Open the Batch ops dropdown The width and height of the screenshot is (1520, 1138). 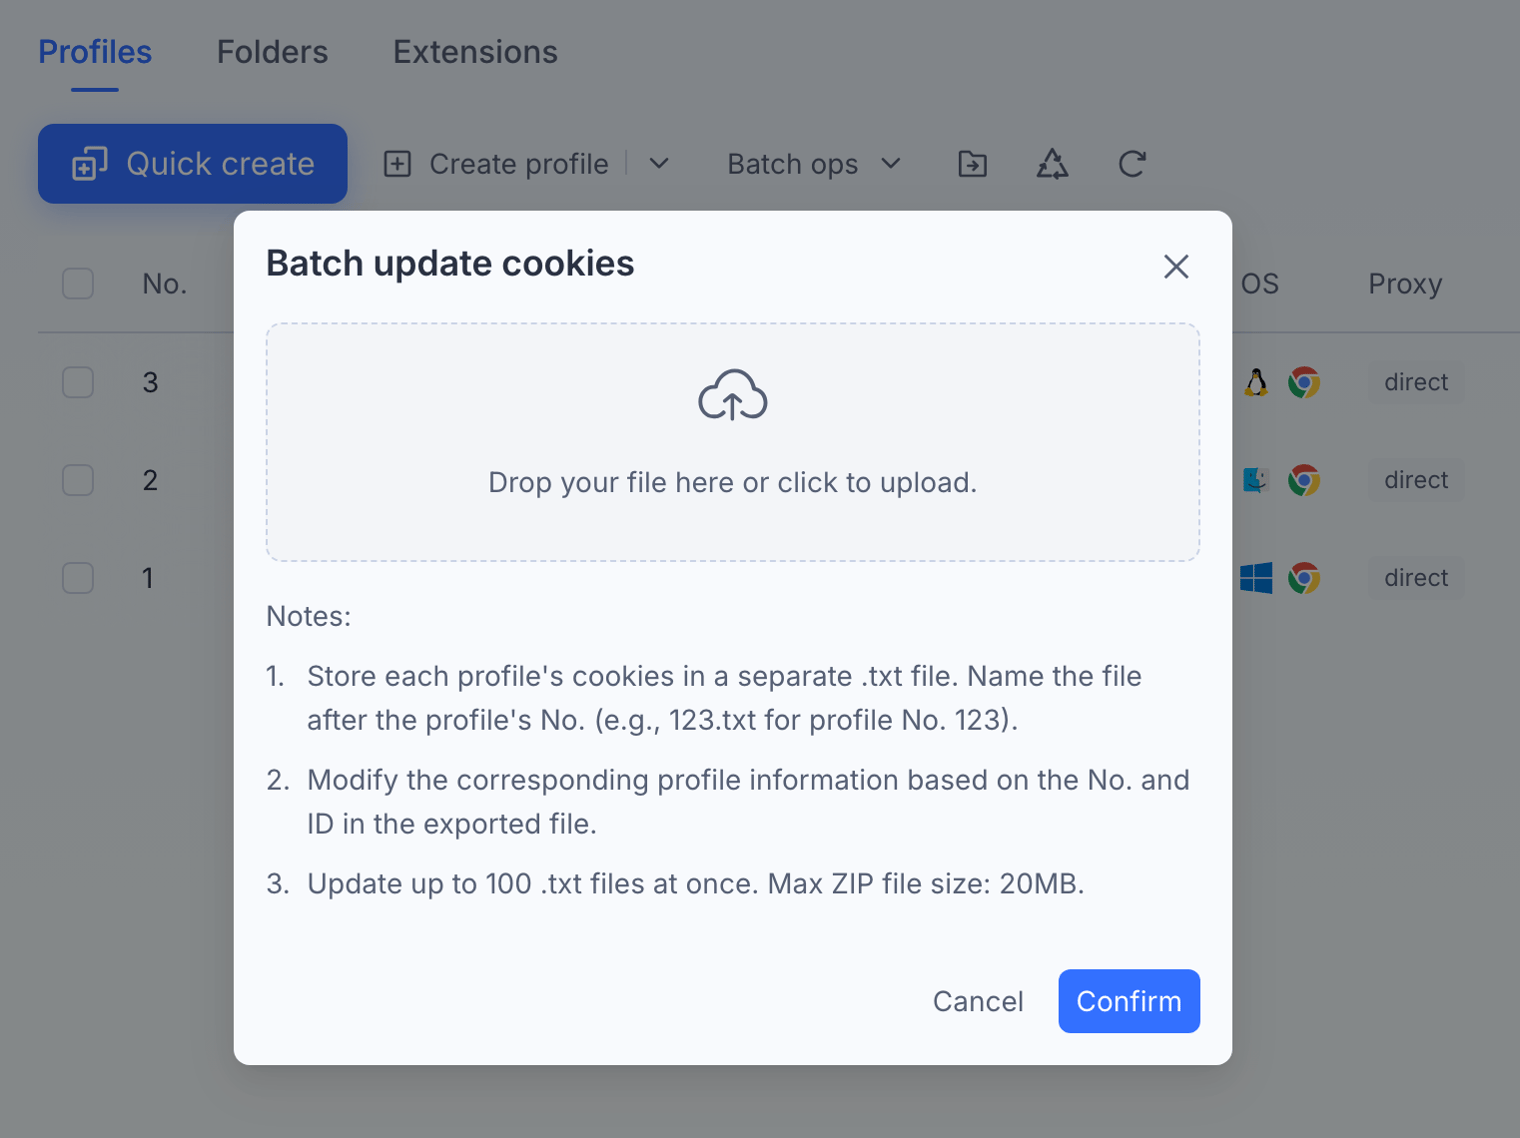coord(814,164)
